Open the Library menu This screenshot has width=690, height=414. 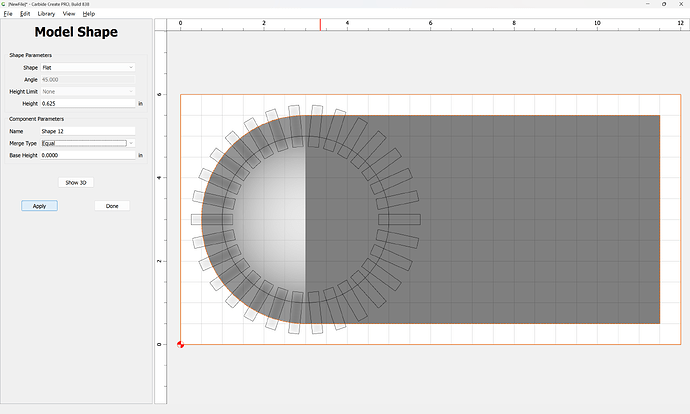(46, 14)
